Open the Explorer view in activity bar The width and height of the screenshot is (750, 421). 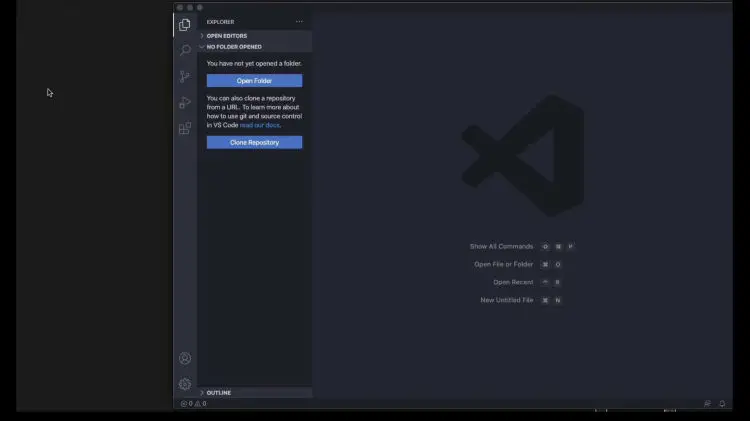(x=185, y=24)
